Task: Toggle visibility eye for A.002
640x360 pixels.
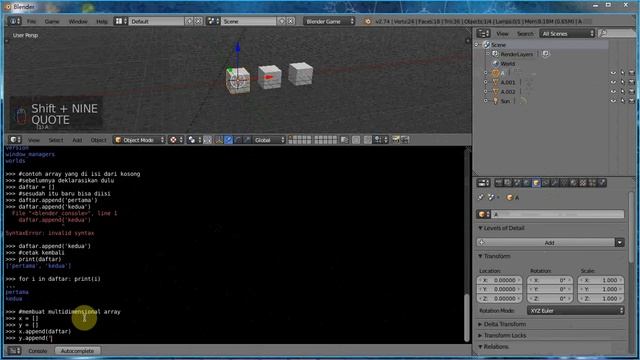Action: click(613, 92)
